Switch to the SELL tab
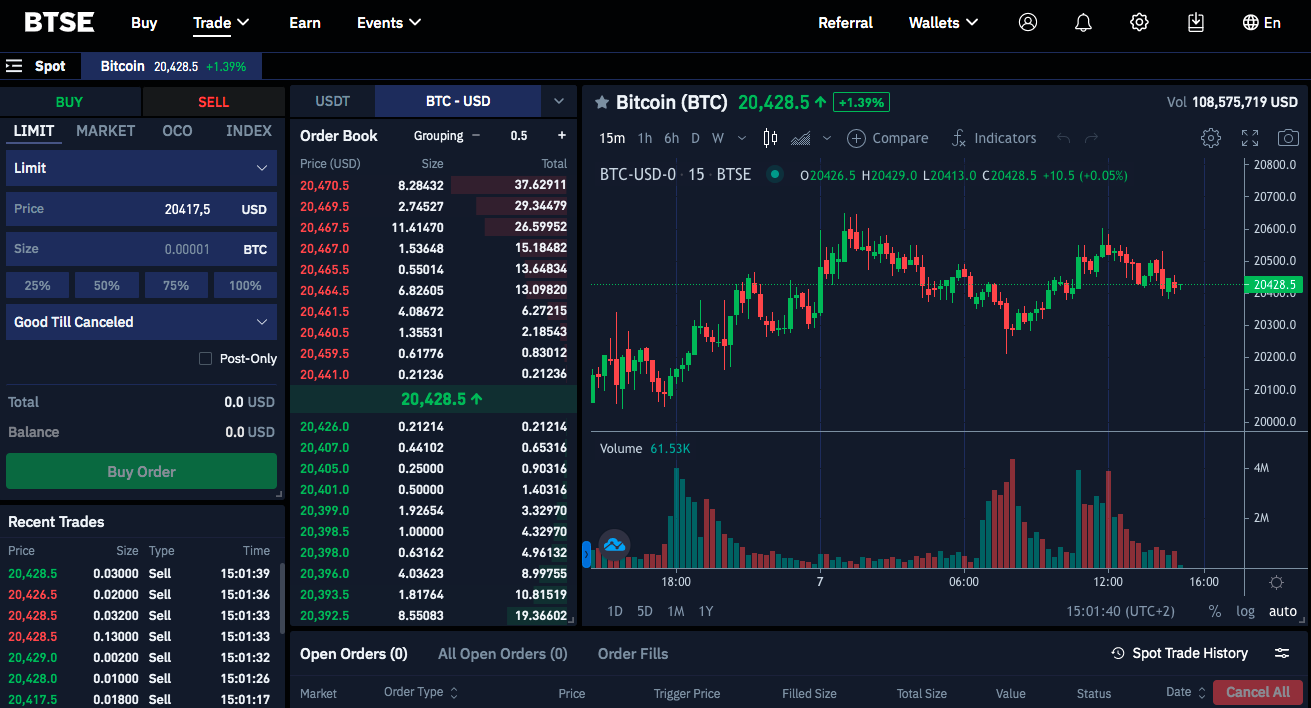 pyautogui.click(x=214, y=102)
